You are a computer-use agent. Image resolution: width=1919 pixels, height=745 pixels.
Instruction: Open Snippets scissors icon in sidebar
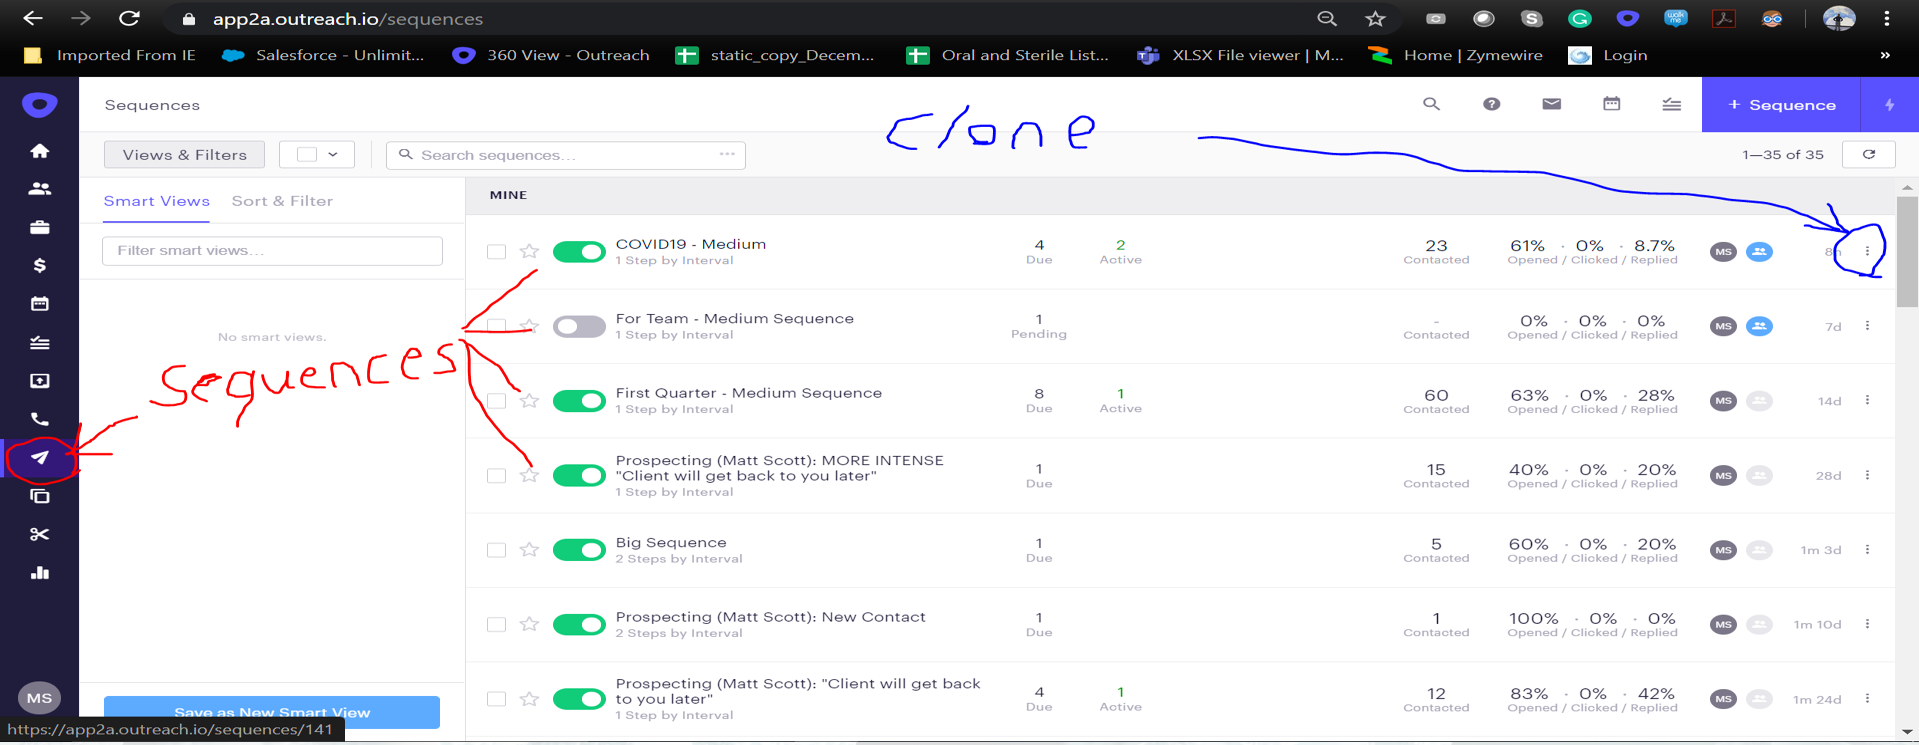click(40, 534)
